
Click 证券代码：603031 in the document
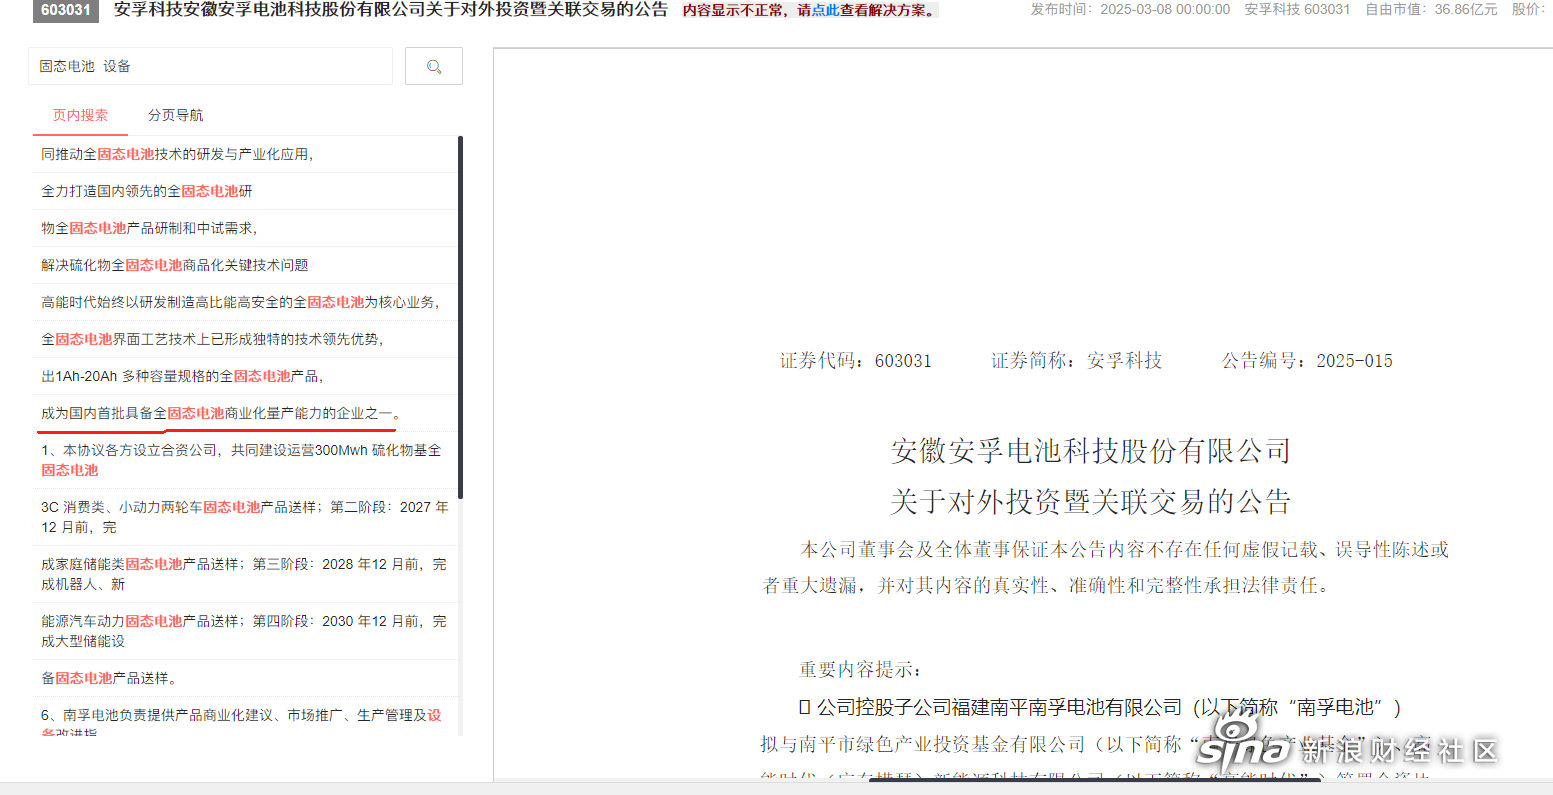click(855, 361)
